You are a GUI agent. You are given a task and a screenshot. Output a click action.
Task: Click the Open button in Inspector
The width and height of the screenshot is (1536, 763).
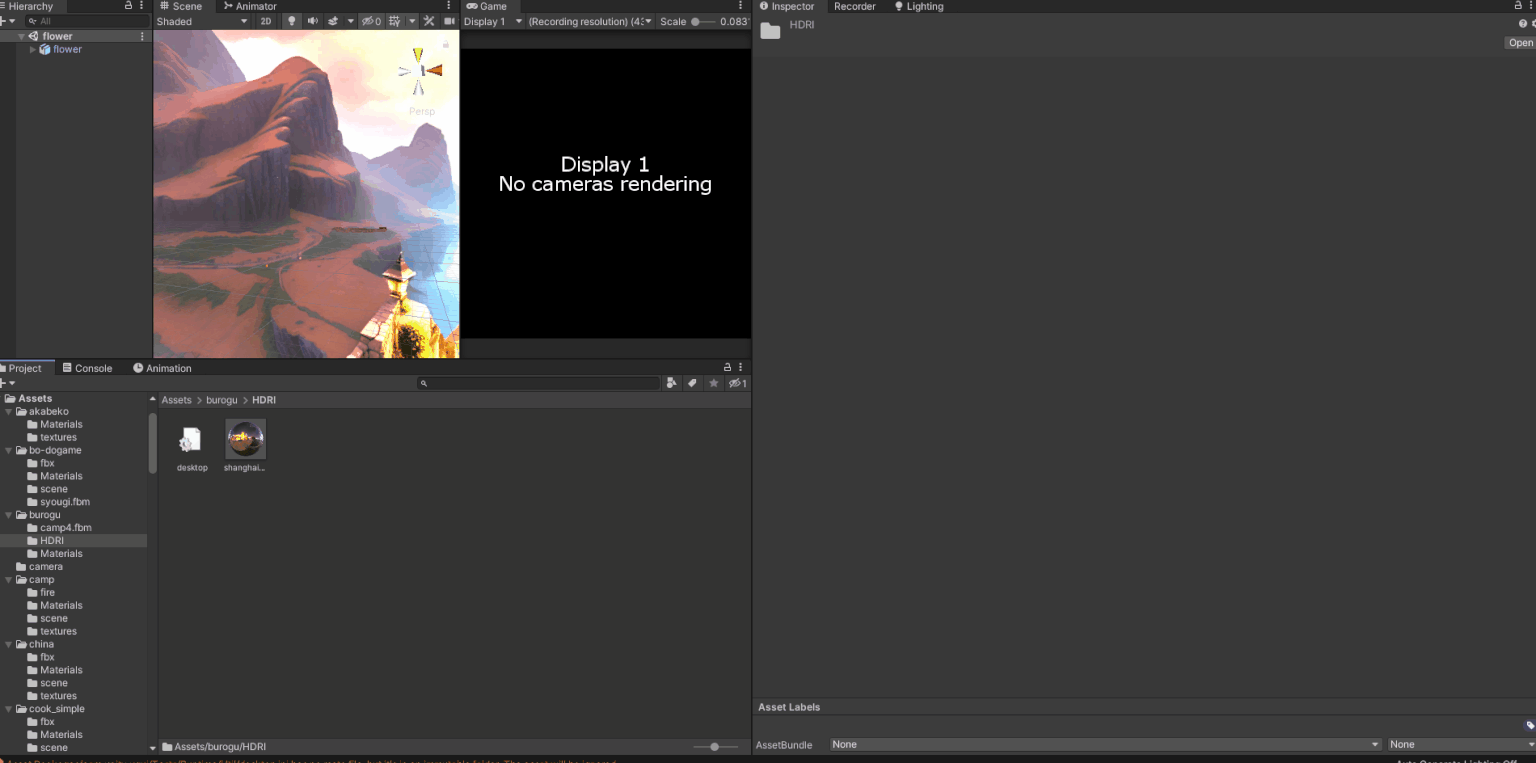(x=1519, y=42)
